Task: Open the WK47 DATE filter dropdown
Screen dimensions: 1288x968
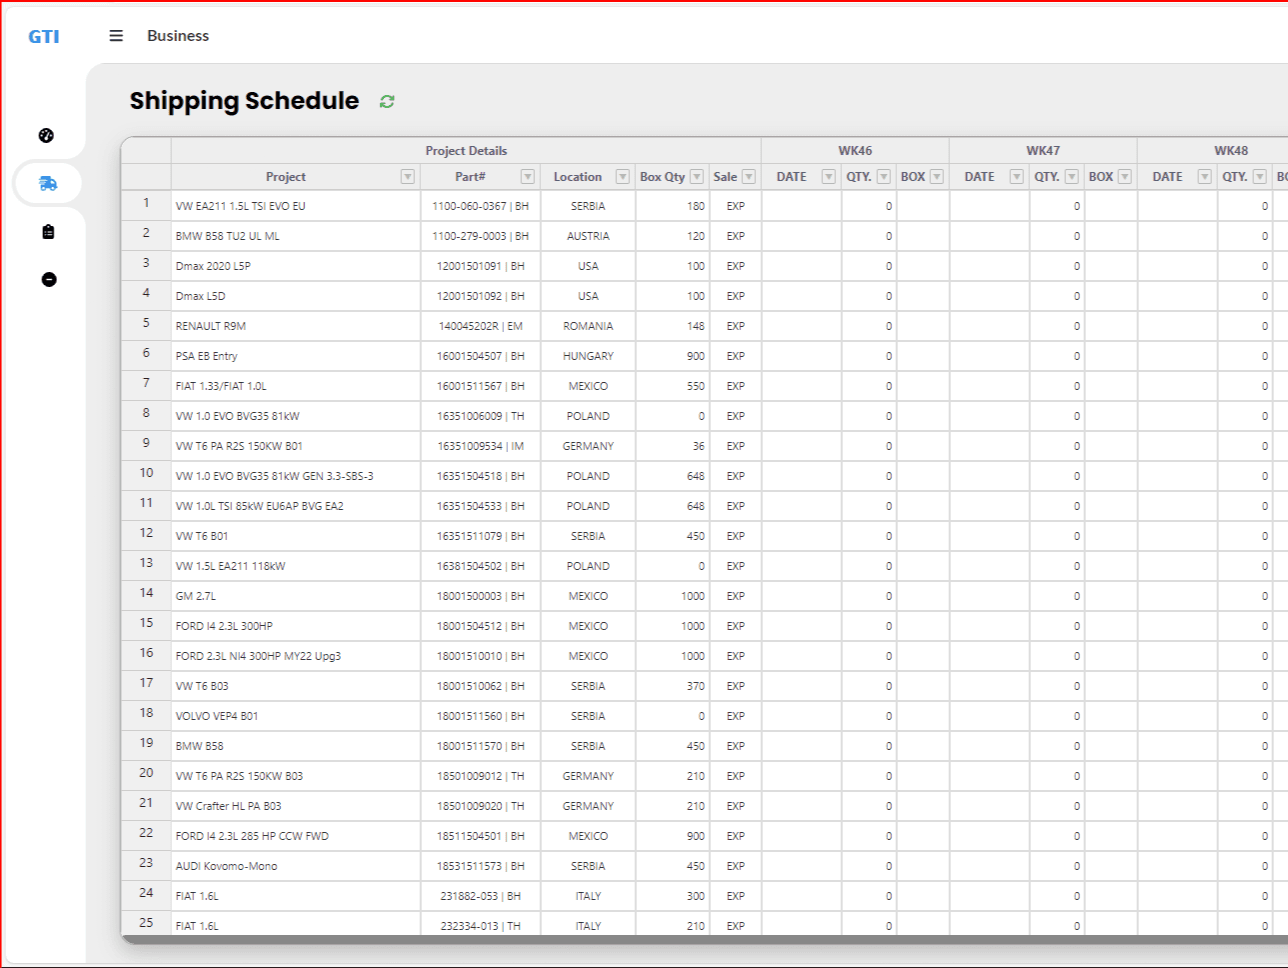Action: [x=1017, y=177]
